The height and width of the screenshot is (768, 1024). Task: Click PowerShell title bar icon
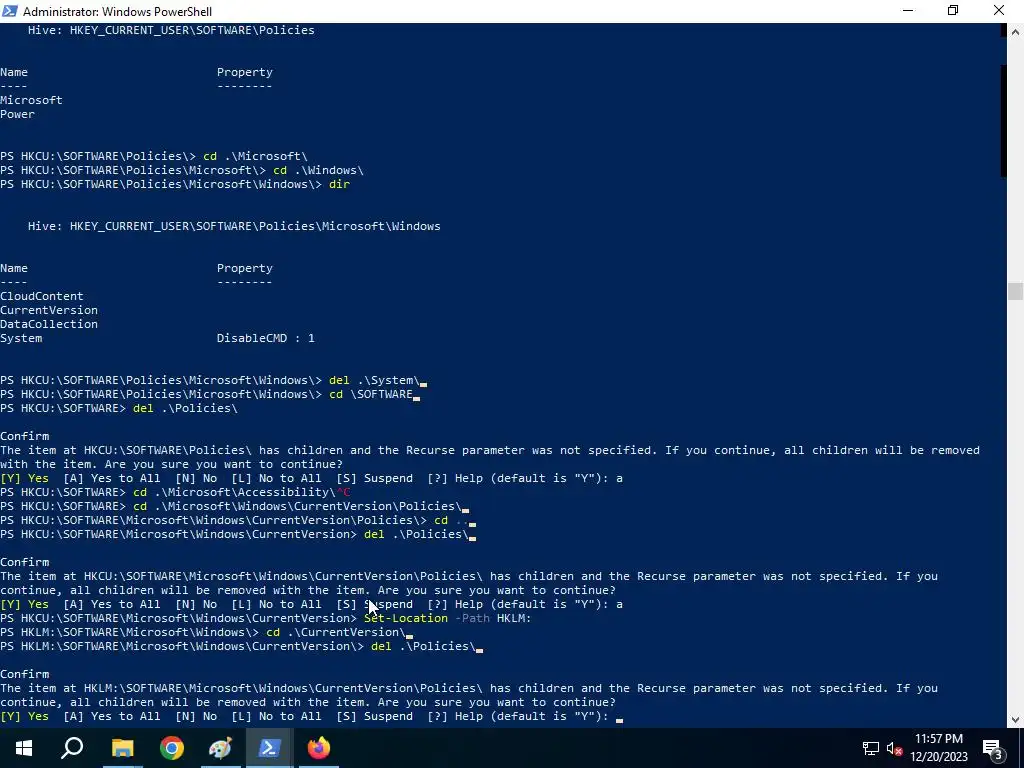10,11
